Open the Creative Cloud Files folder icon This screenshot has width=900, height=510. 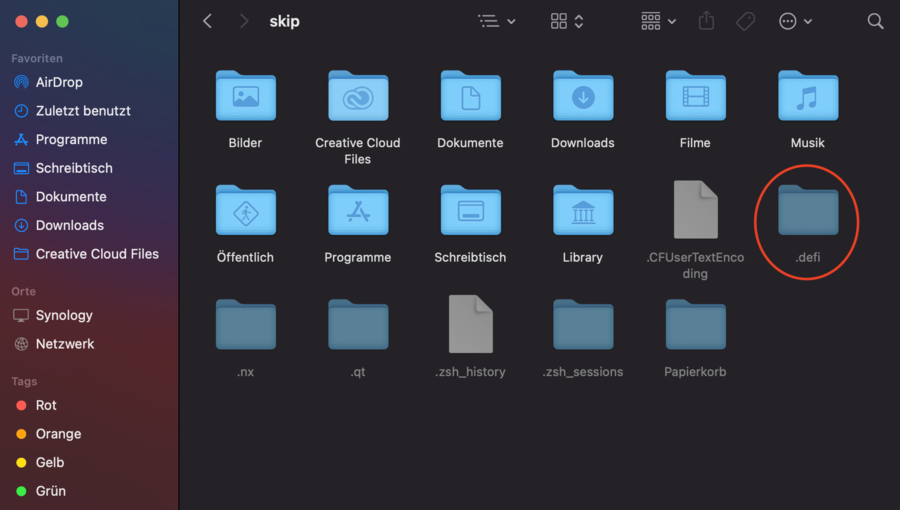[x=357, y=97]
